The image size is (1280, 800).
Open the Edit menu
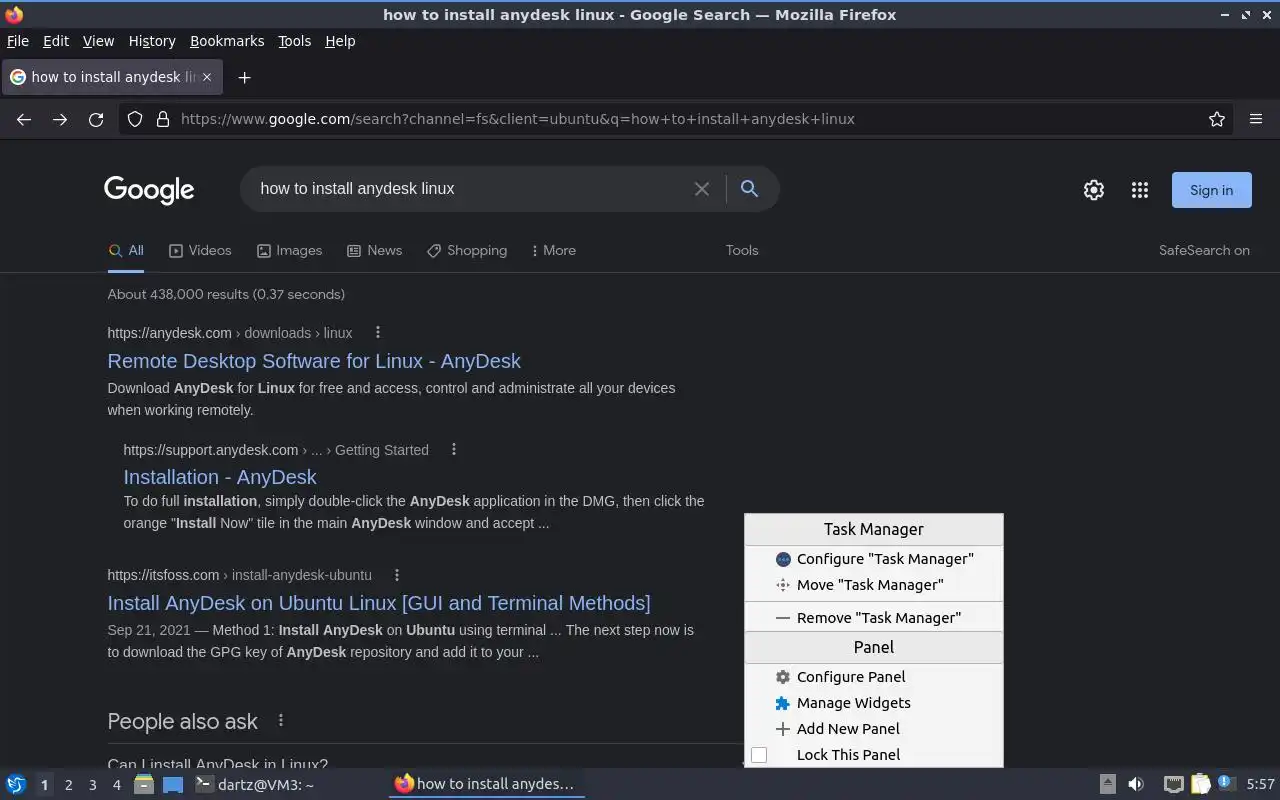[x=56, y=41]
